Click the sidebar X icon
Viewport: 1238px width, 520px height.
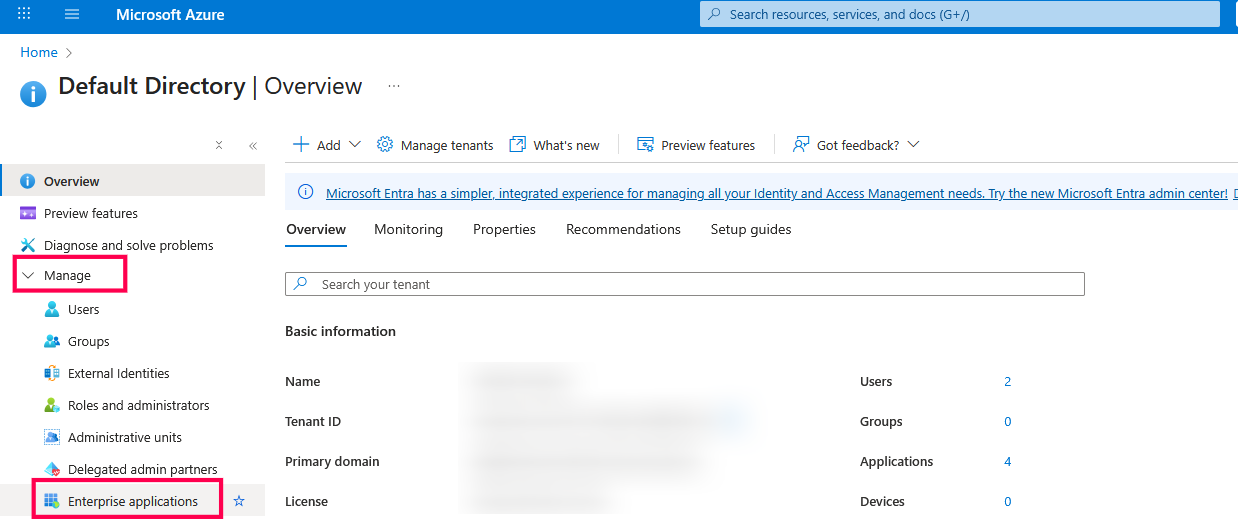(219, 145)
